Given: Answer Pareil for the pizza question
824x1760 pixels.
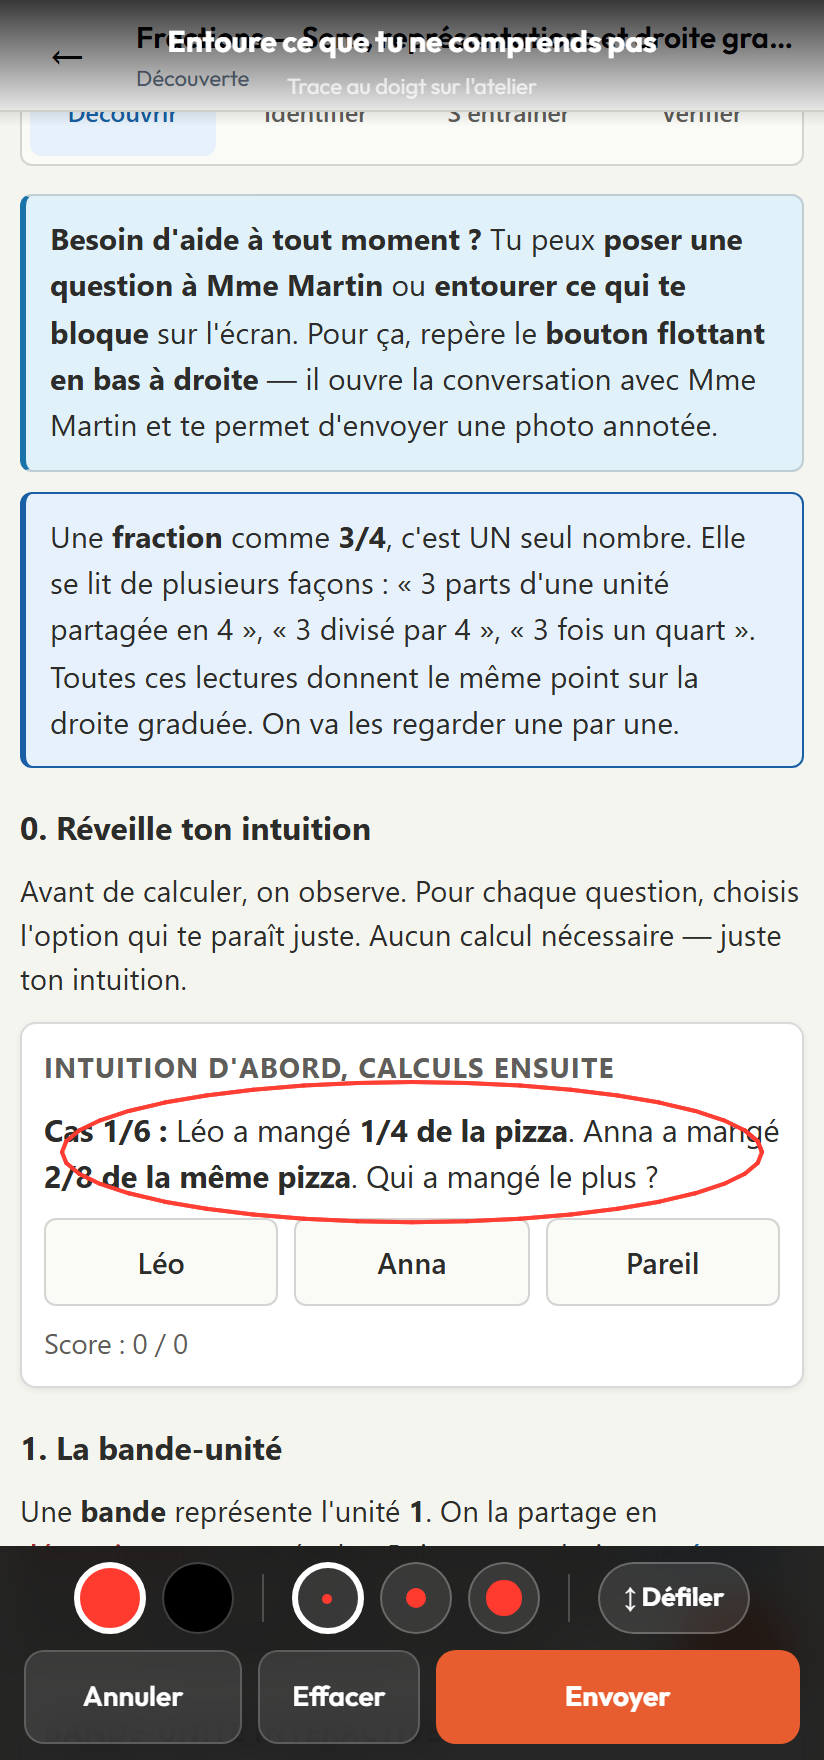Looking at the screenshot, I should click(663, 1263).
